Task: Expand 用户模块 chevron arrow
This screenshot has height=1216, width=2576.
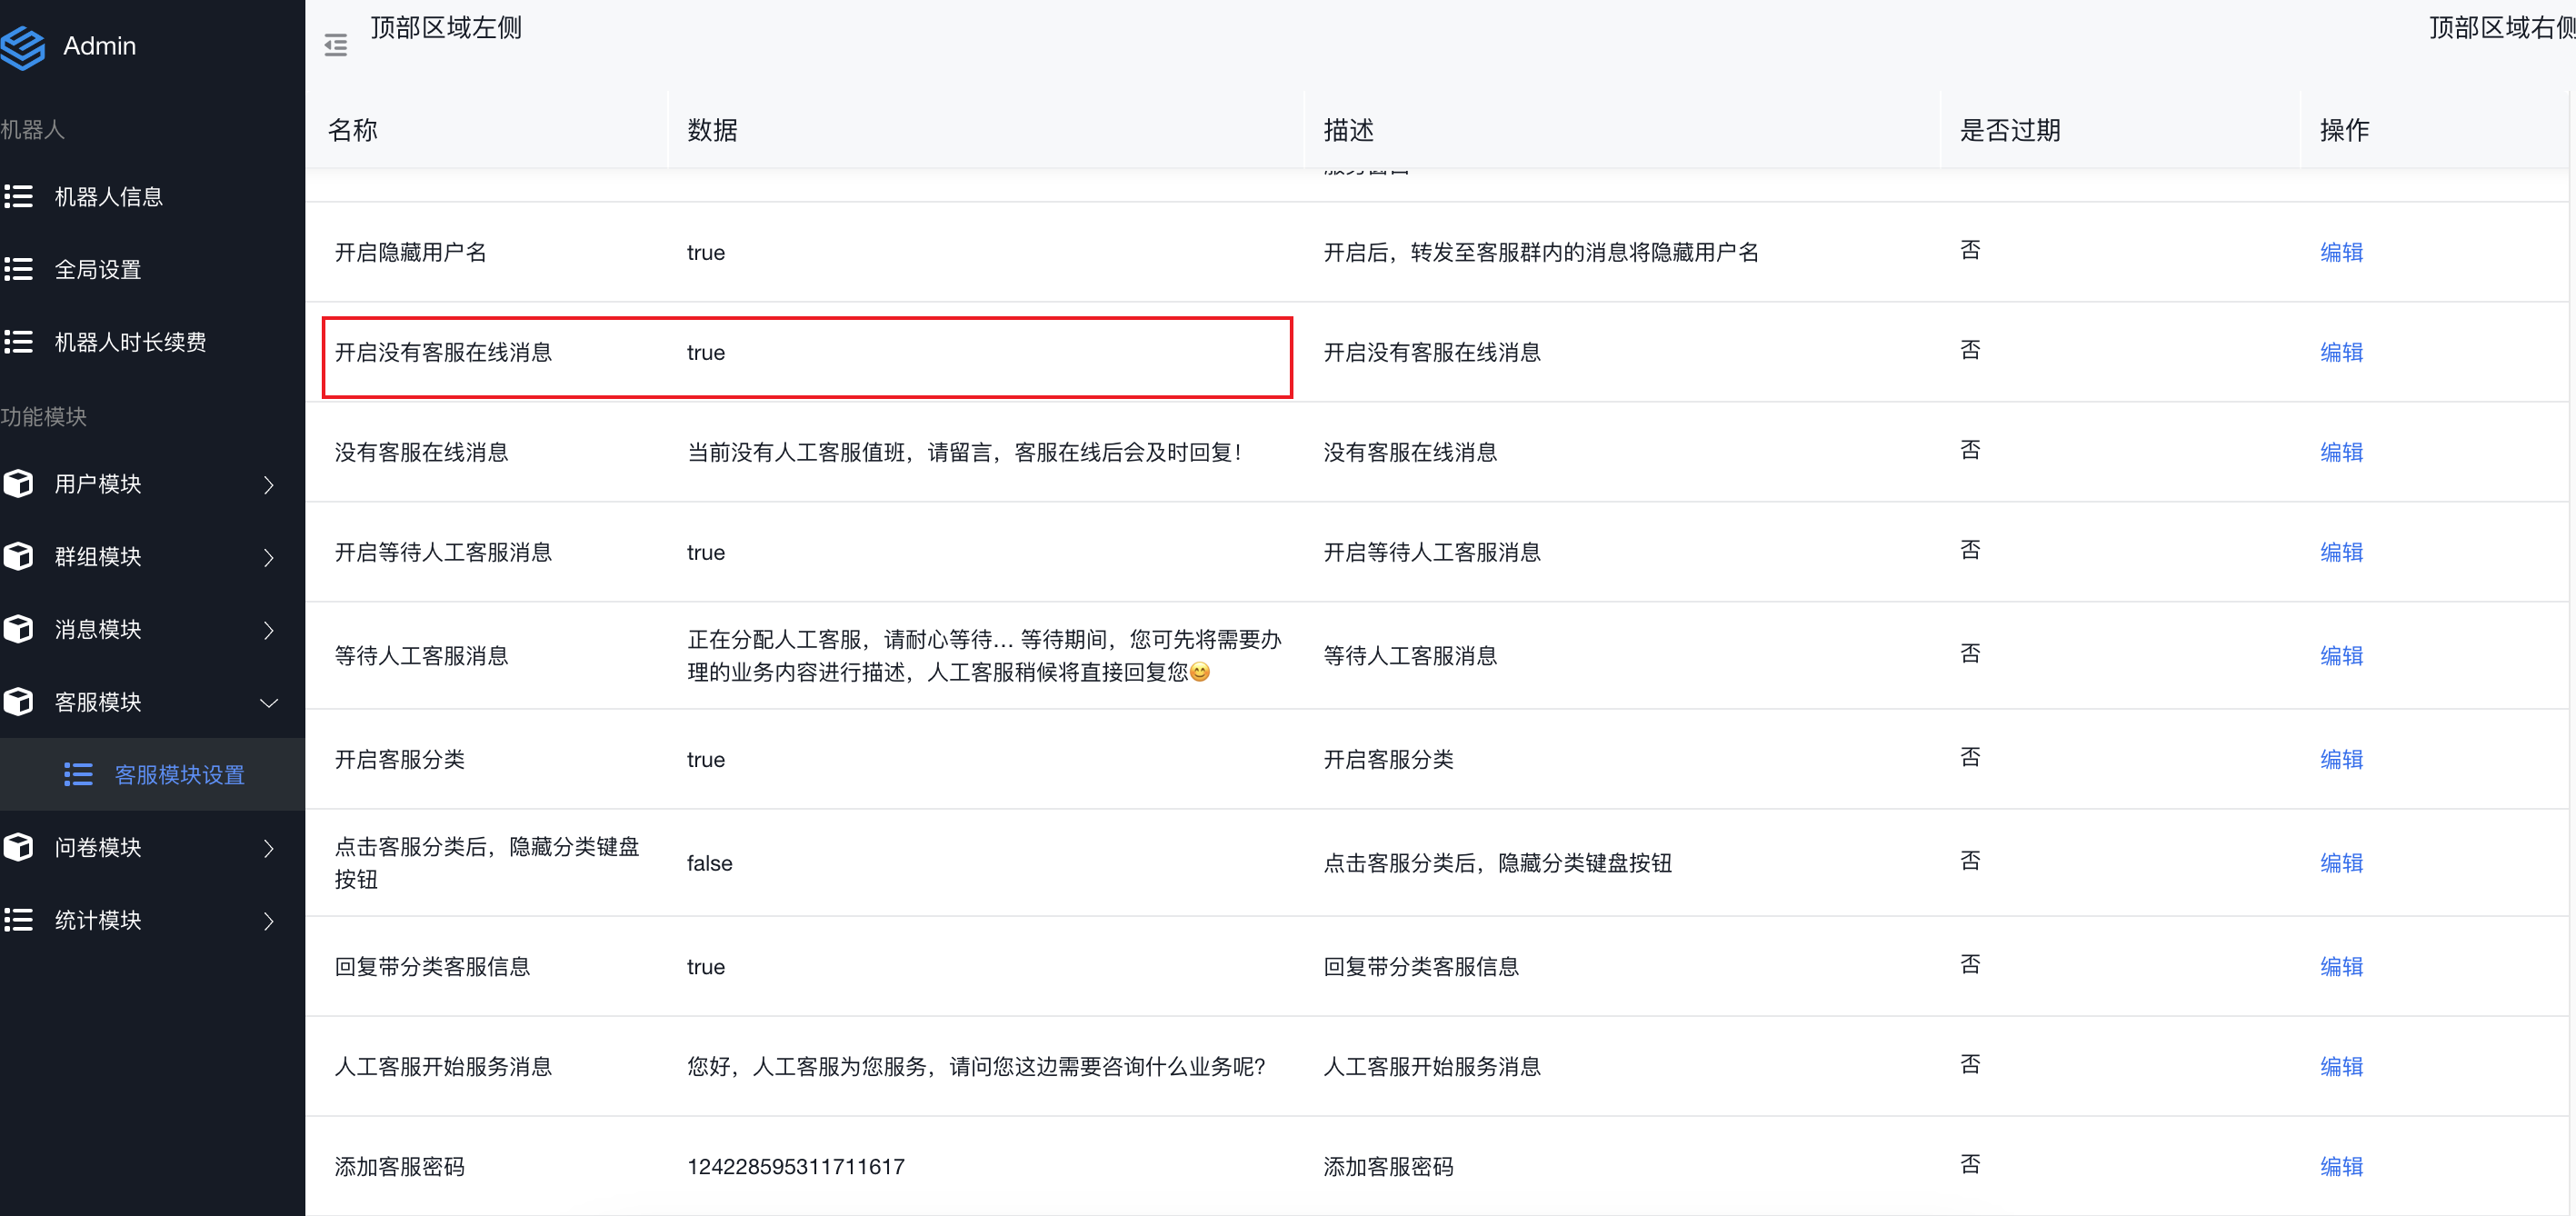Action: click(268, 485)
